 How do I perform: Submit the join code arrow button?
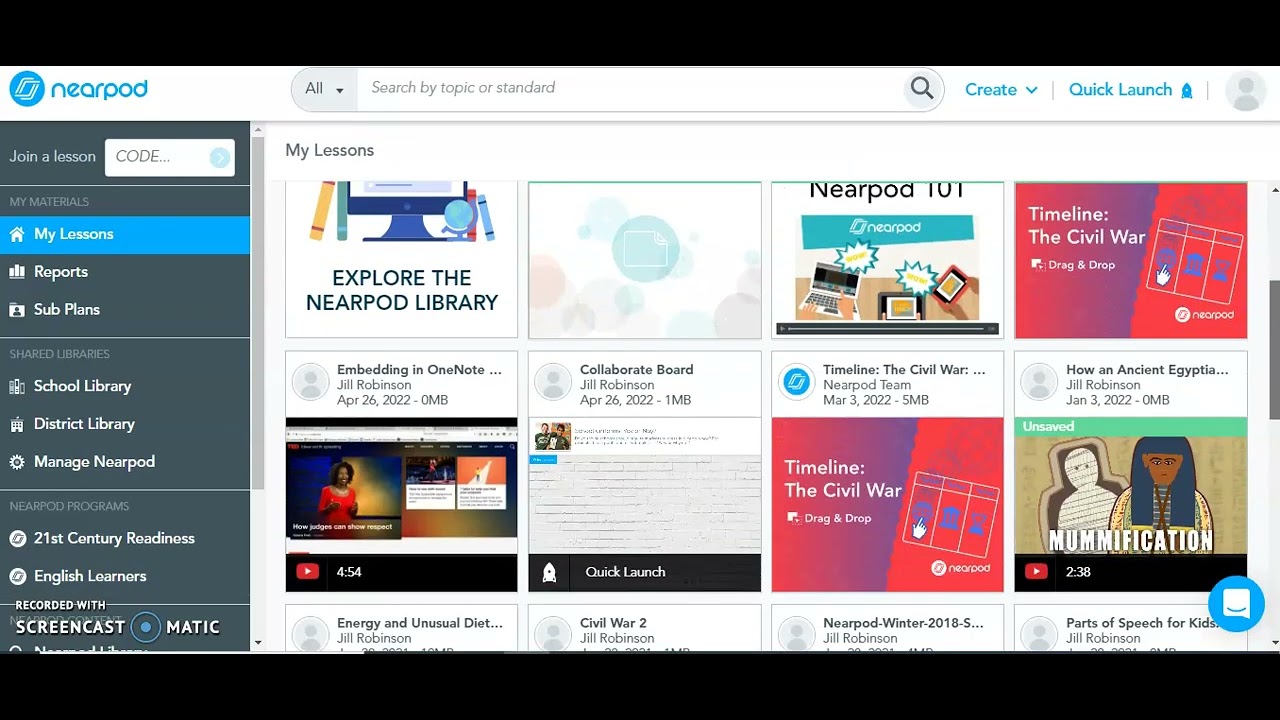click(219, 157)
